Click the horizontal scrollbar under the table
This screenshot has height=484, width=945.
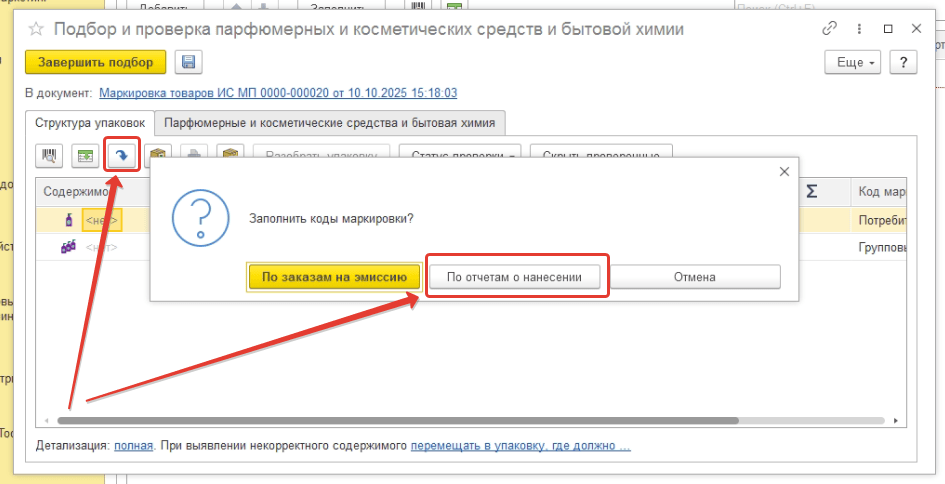(x=400, y=421)
